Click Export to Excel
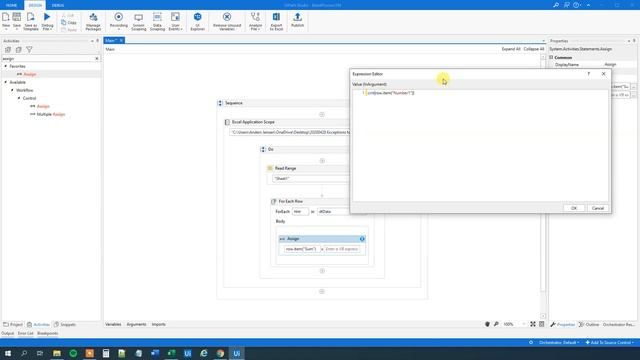 pos(276,21)
